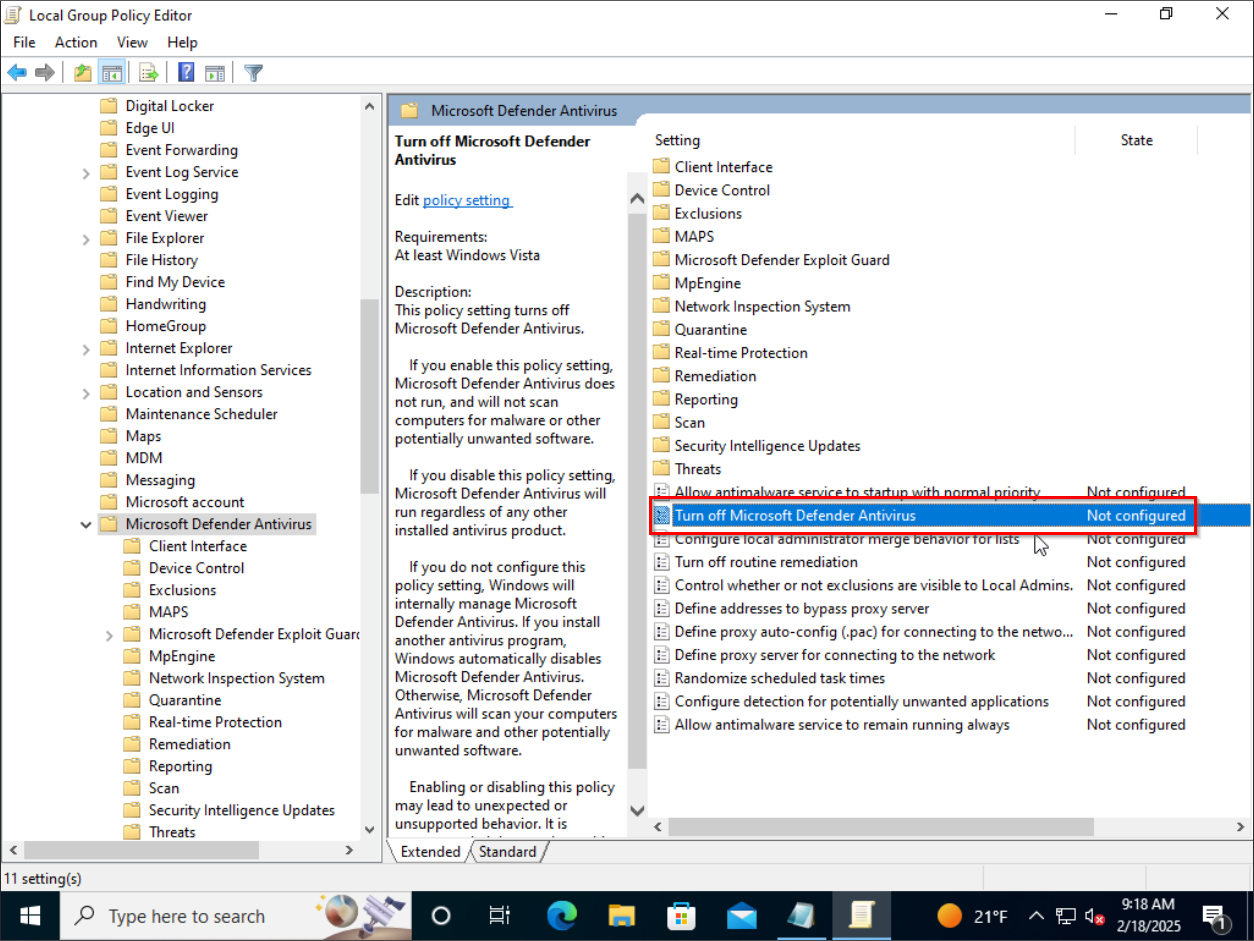Image resolution: width=1254 pixels, height=941 pixels.
Task: Expand Event Log Service tree node
Action: pos(87,173)
